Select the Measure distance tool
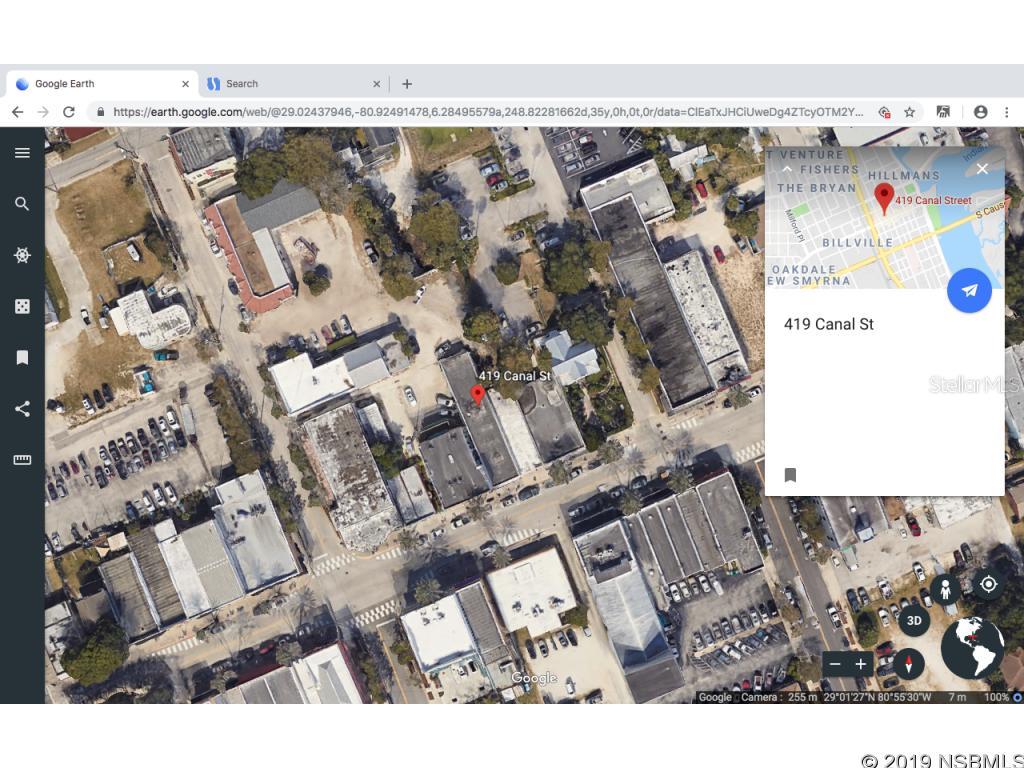 click(22, 459)
